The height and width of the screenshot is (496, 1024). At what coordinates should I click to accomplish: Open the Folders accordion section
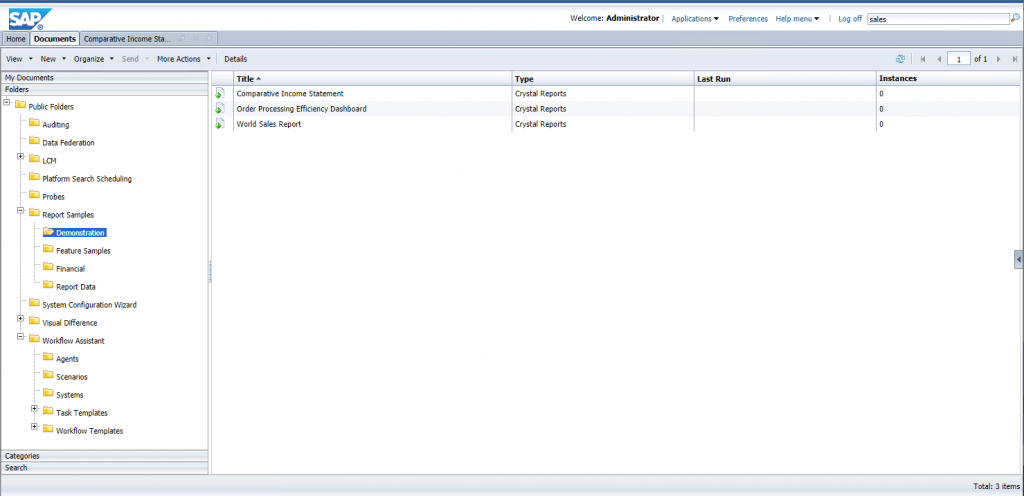104,89
